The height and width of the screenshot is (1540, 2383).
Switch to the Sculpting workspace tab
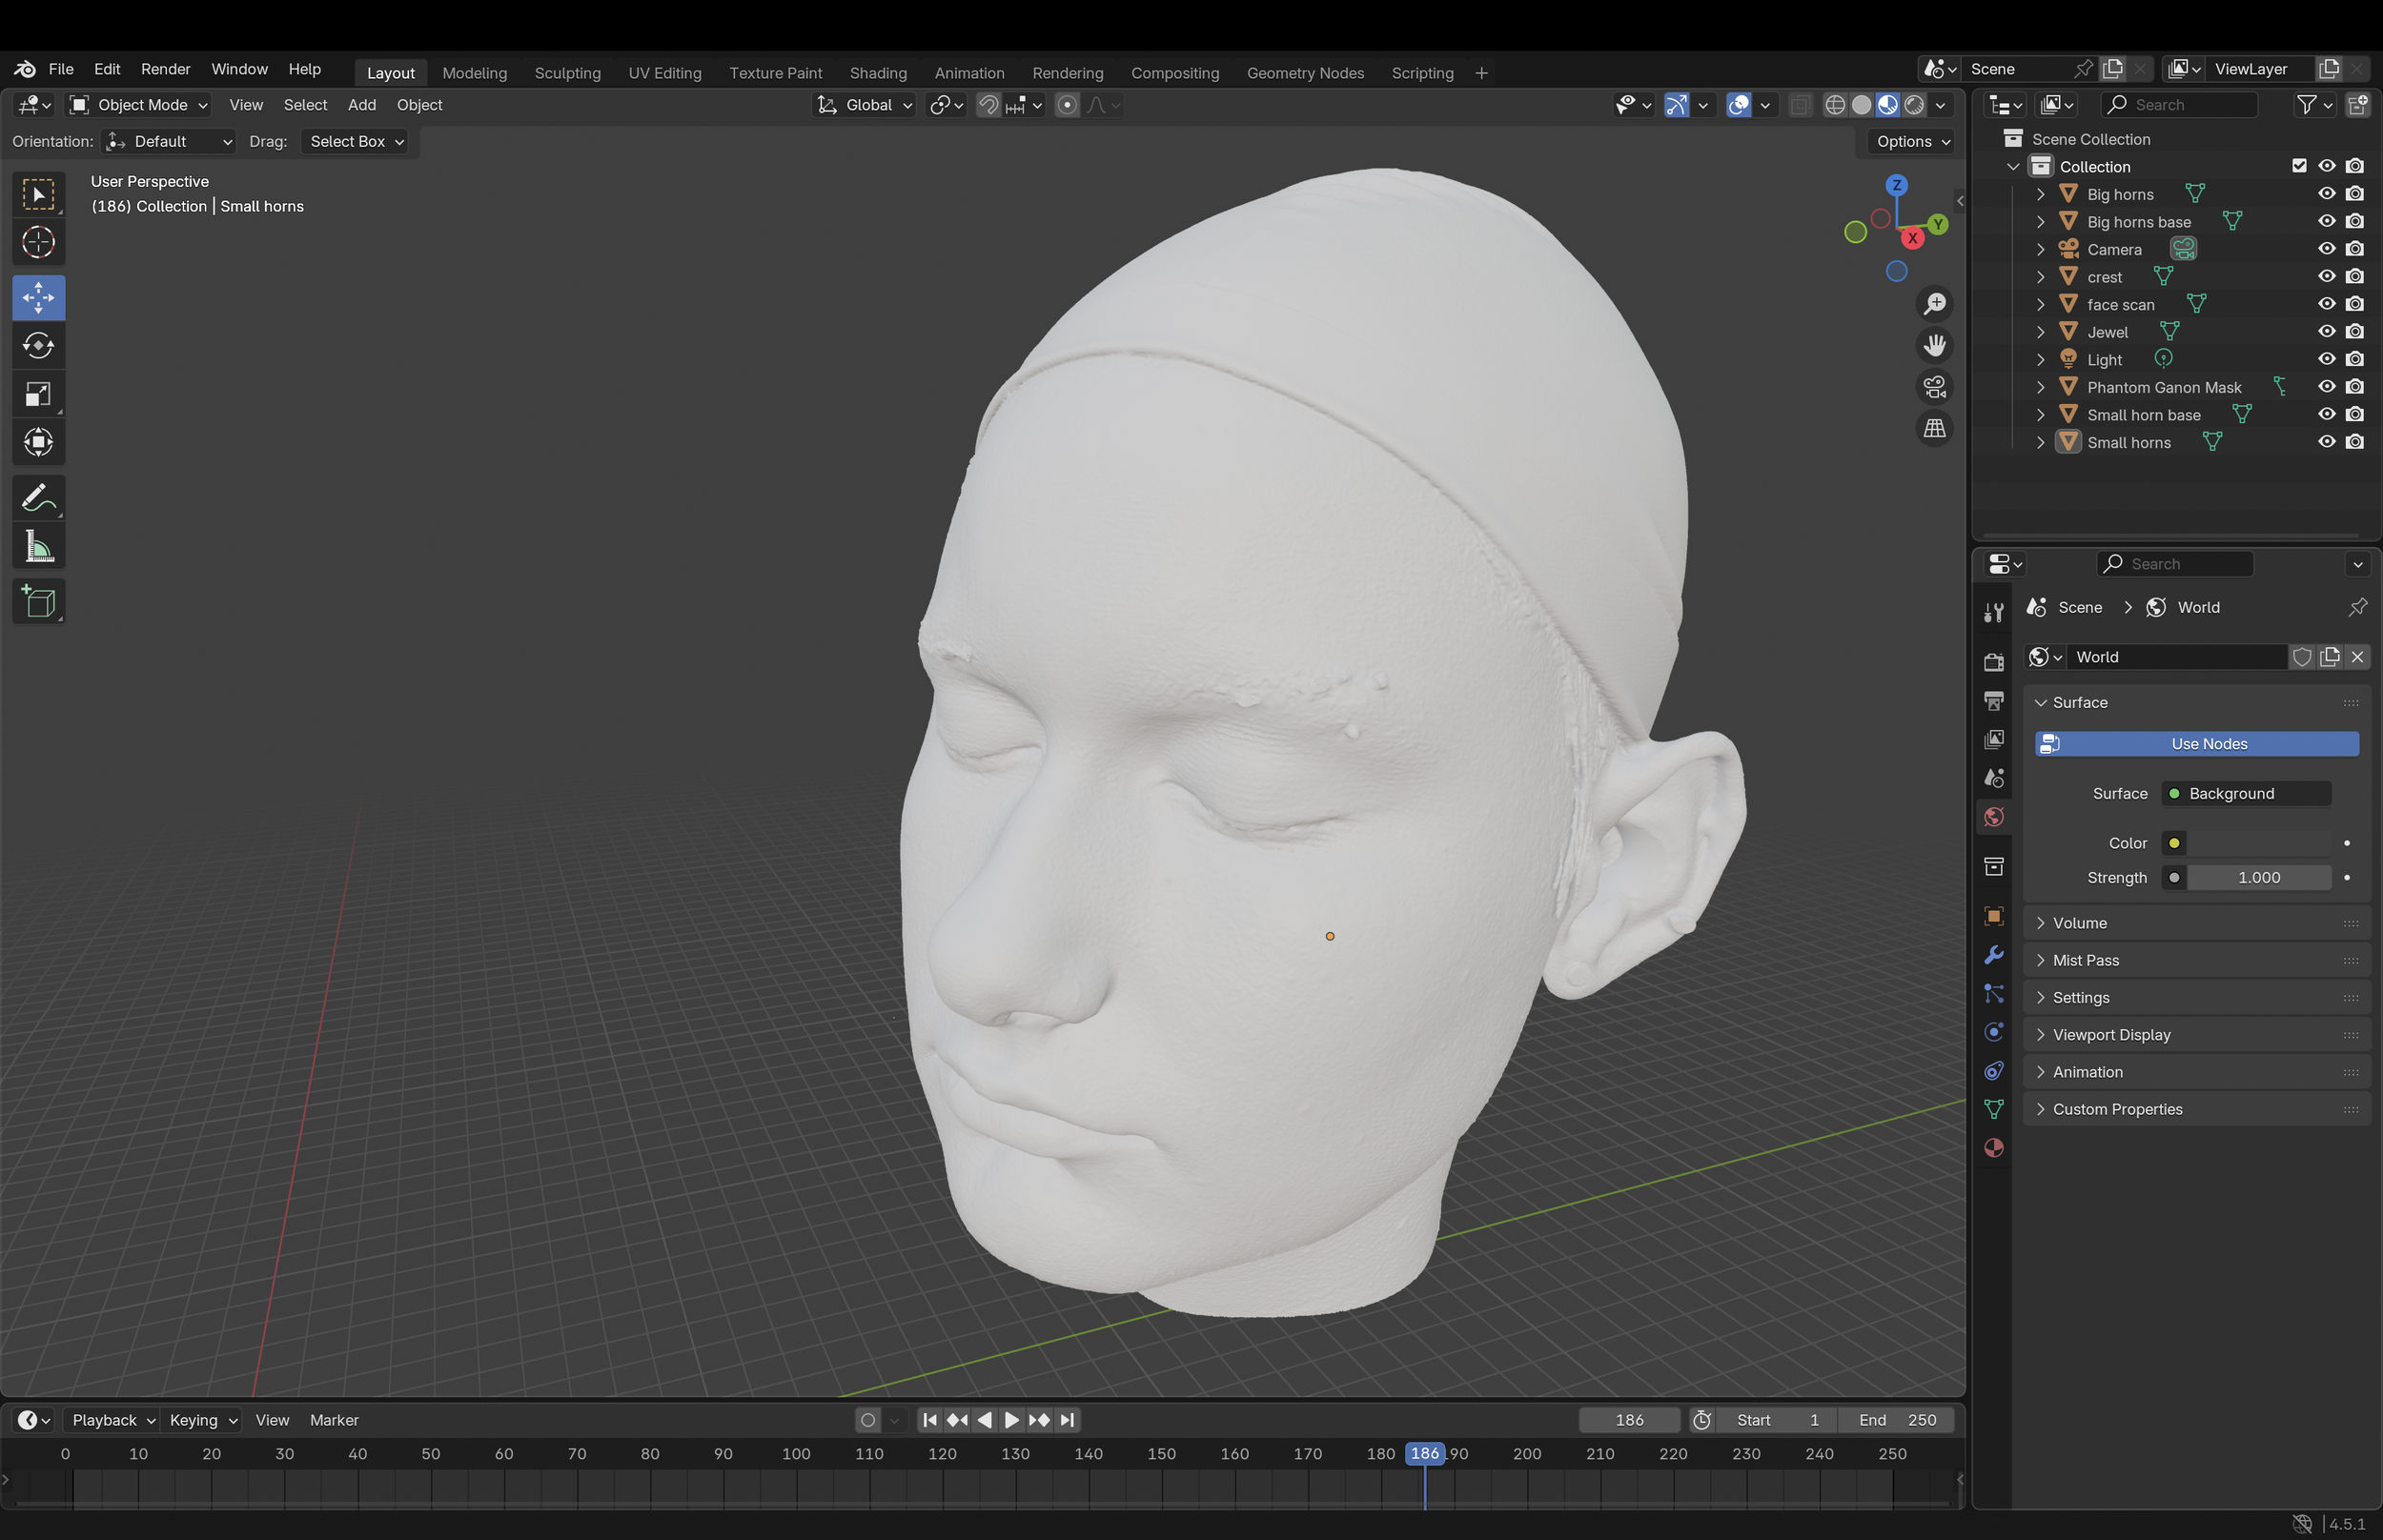pyautogui.click(x=568, y=73)
